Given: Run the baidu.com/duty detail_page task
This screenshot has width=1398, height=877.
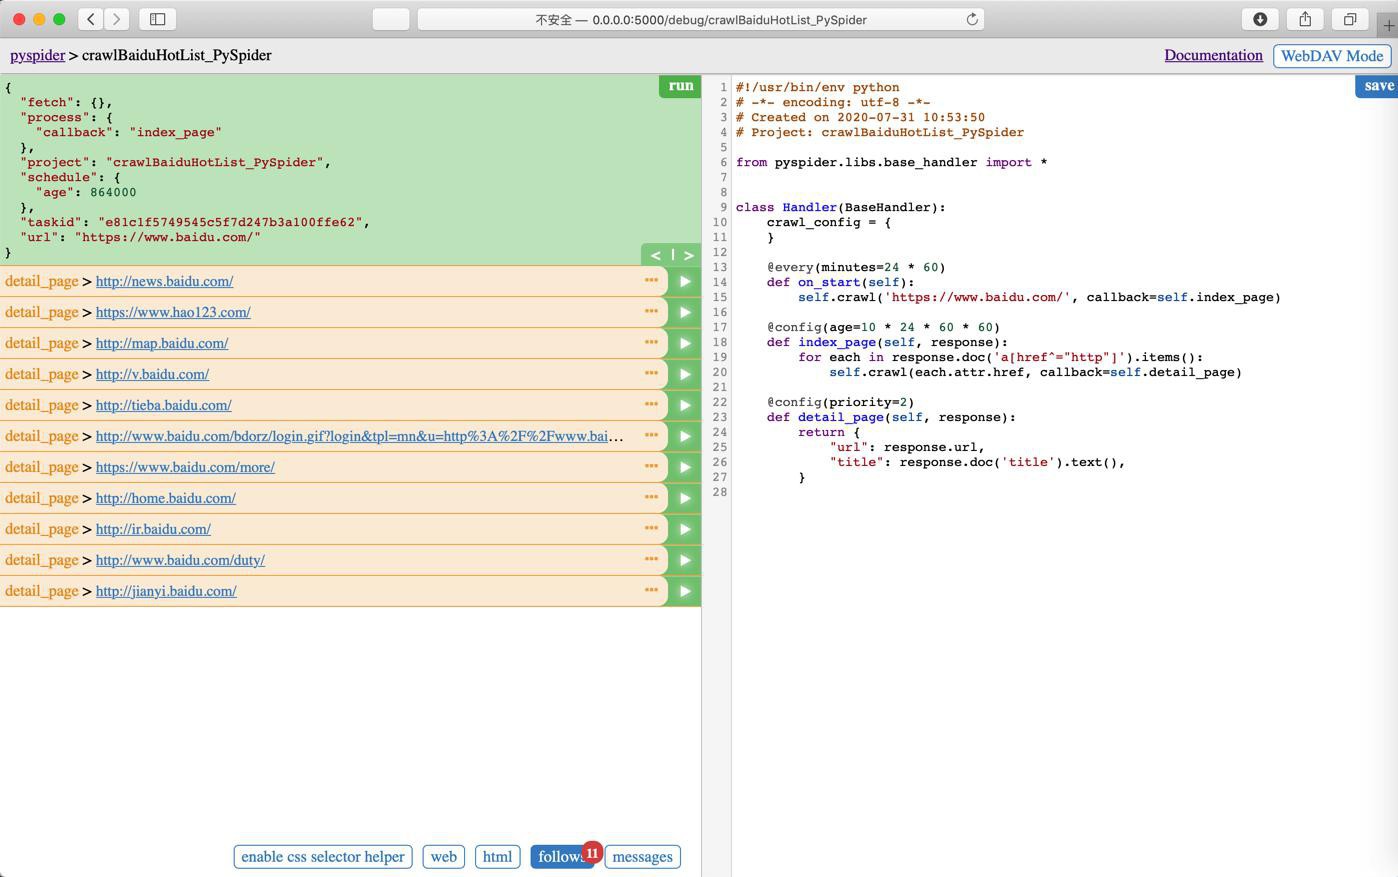Looking at the screenshot, I should (x=685, y=561).
